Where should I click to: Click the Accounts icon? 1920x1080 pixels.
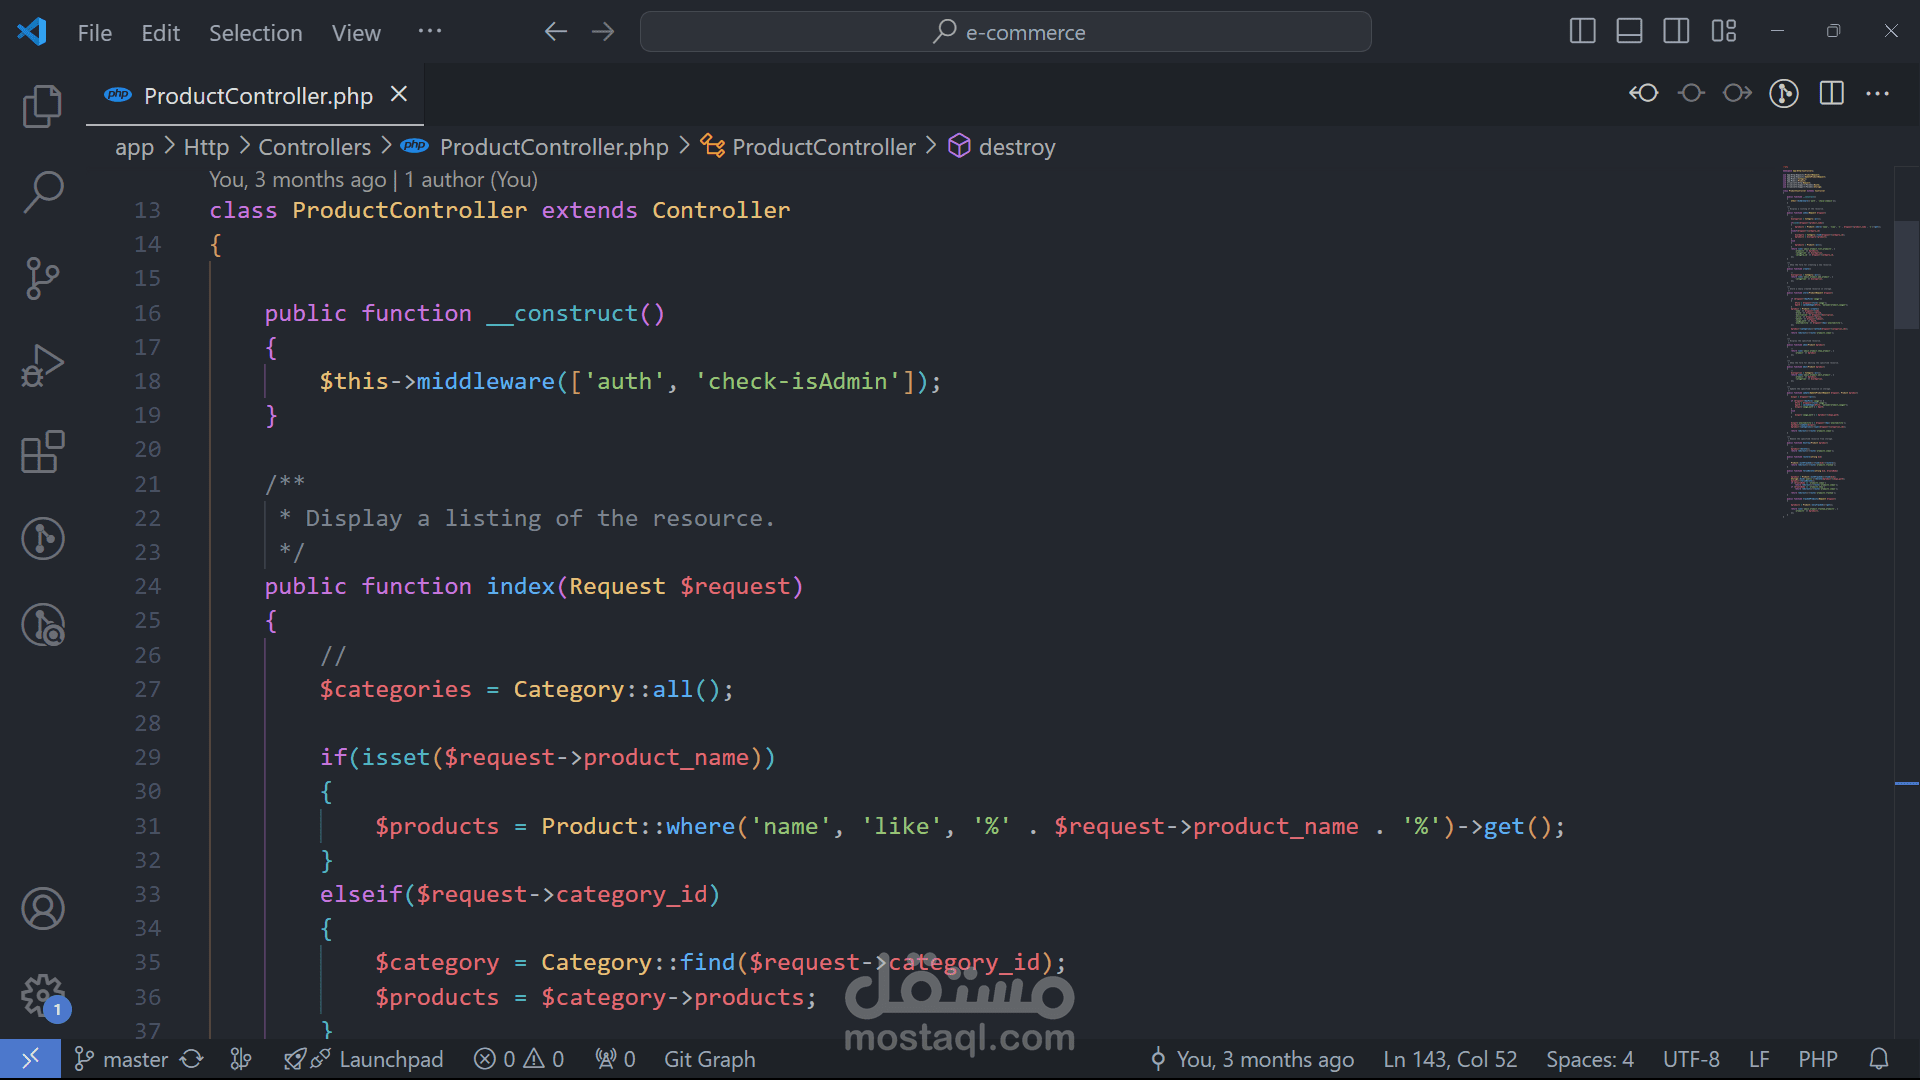click(x=42, y=908)
